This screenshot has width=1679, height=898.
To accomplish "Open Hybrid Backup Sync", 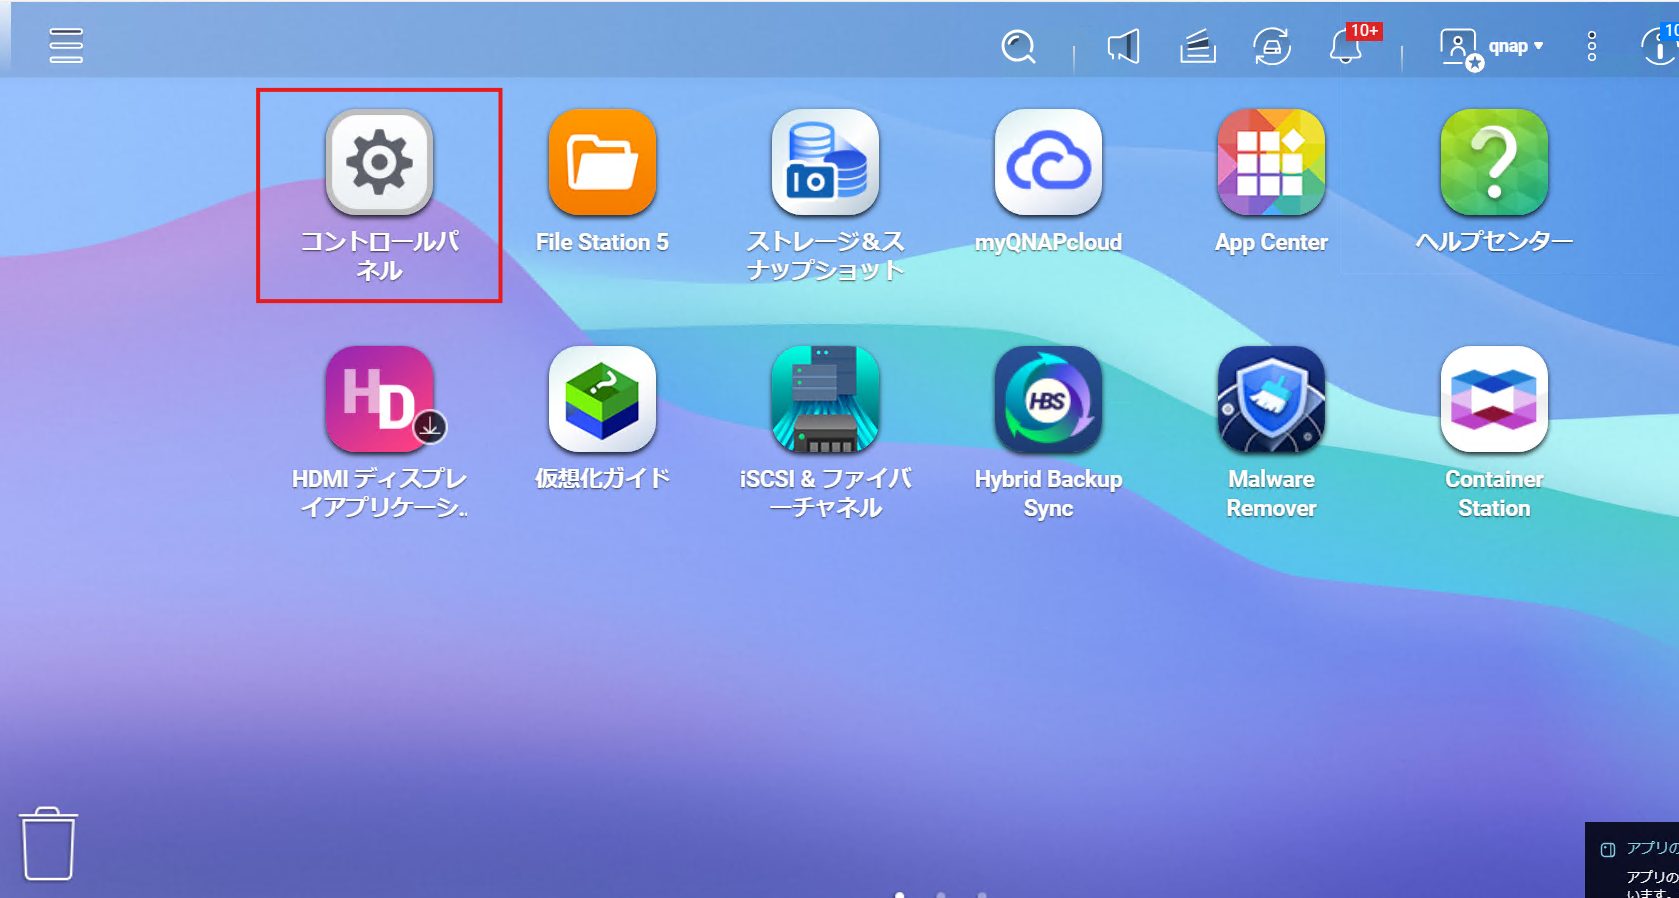I will click(1048, 399).
